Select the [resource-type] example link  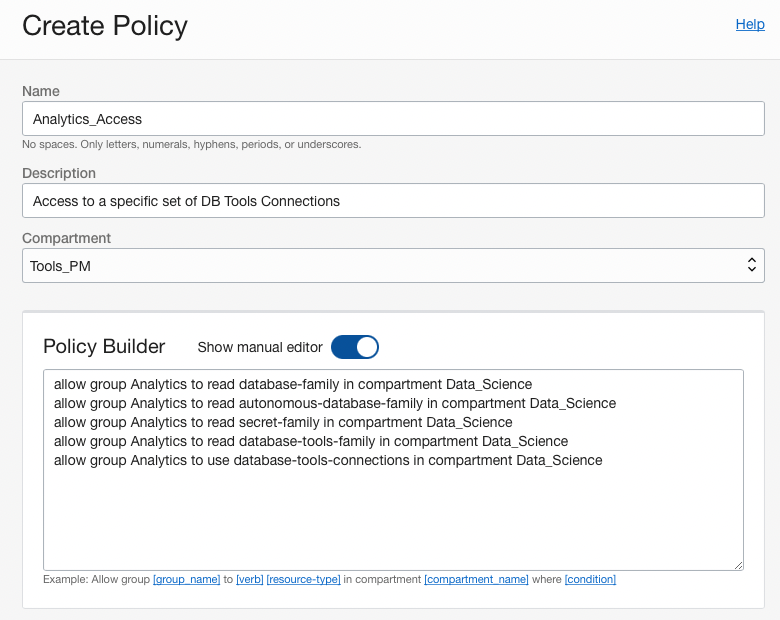(303, 580)
